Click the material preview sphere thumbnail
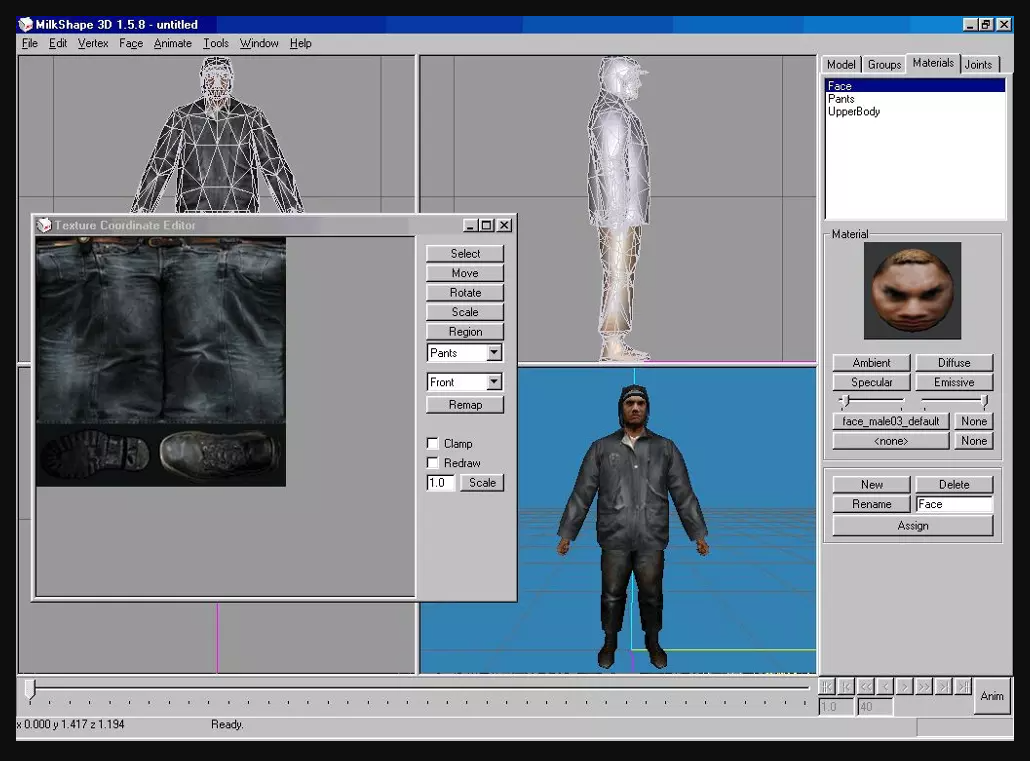 [x=912, y=290]
